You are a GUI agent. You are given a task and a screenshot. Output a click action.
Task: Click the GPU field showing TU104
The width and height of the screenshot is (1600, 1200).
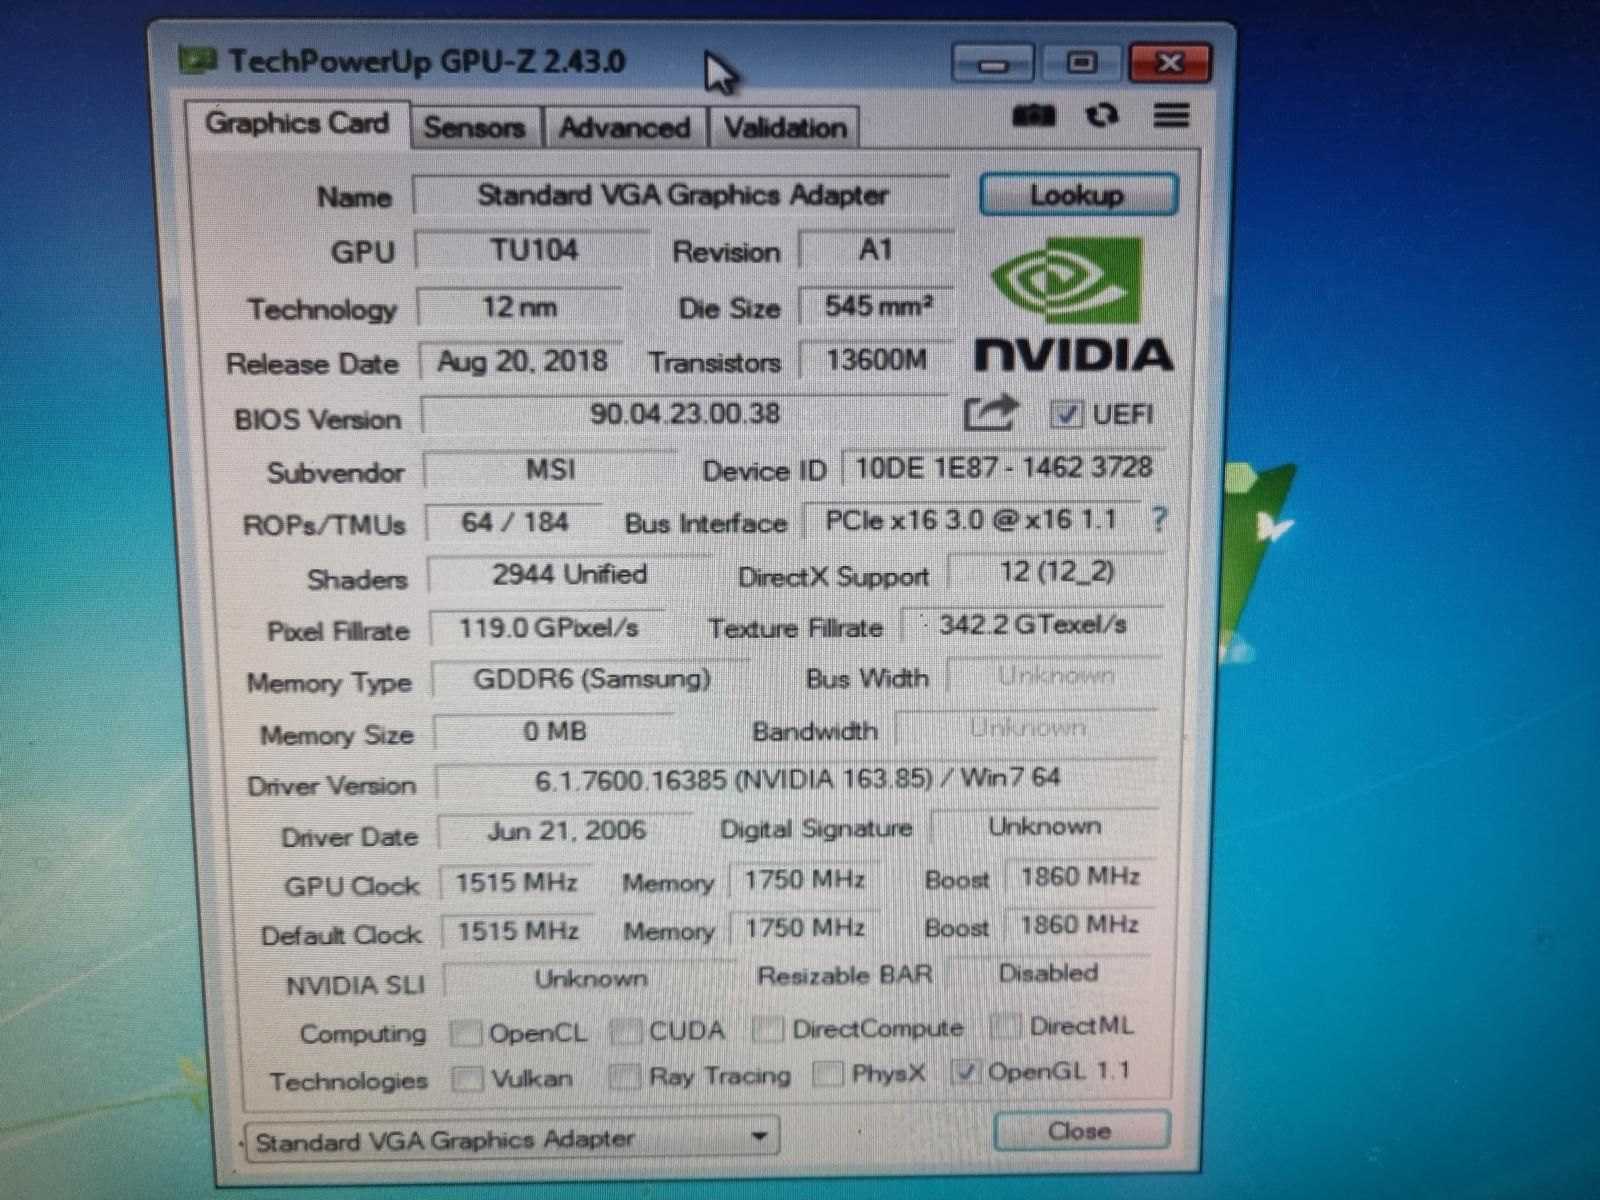533,250
